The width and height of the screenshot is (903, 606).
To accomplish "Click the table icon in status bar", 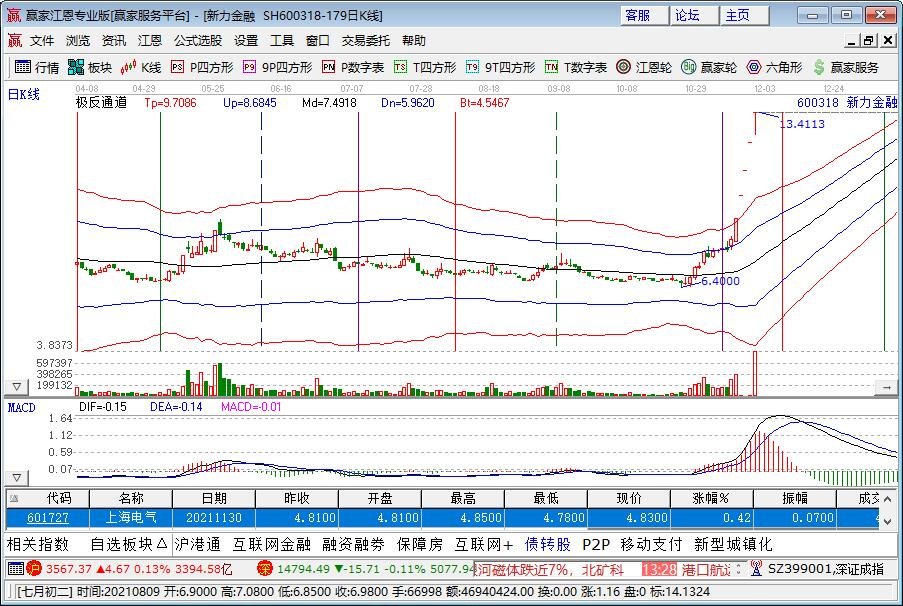I will pyautogui.click(x=16, y=569).
